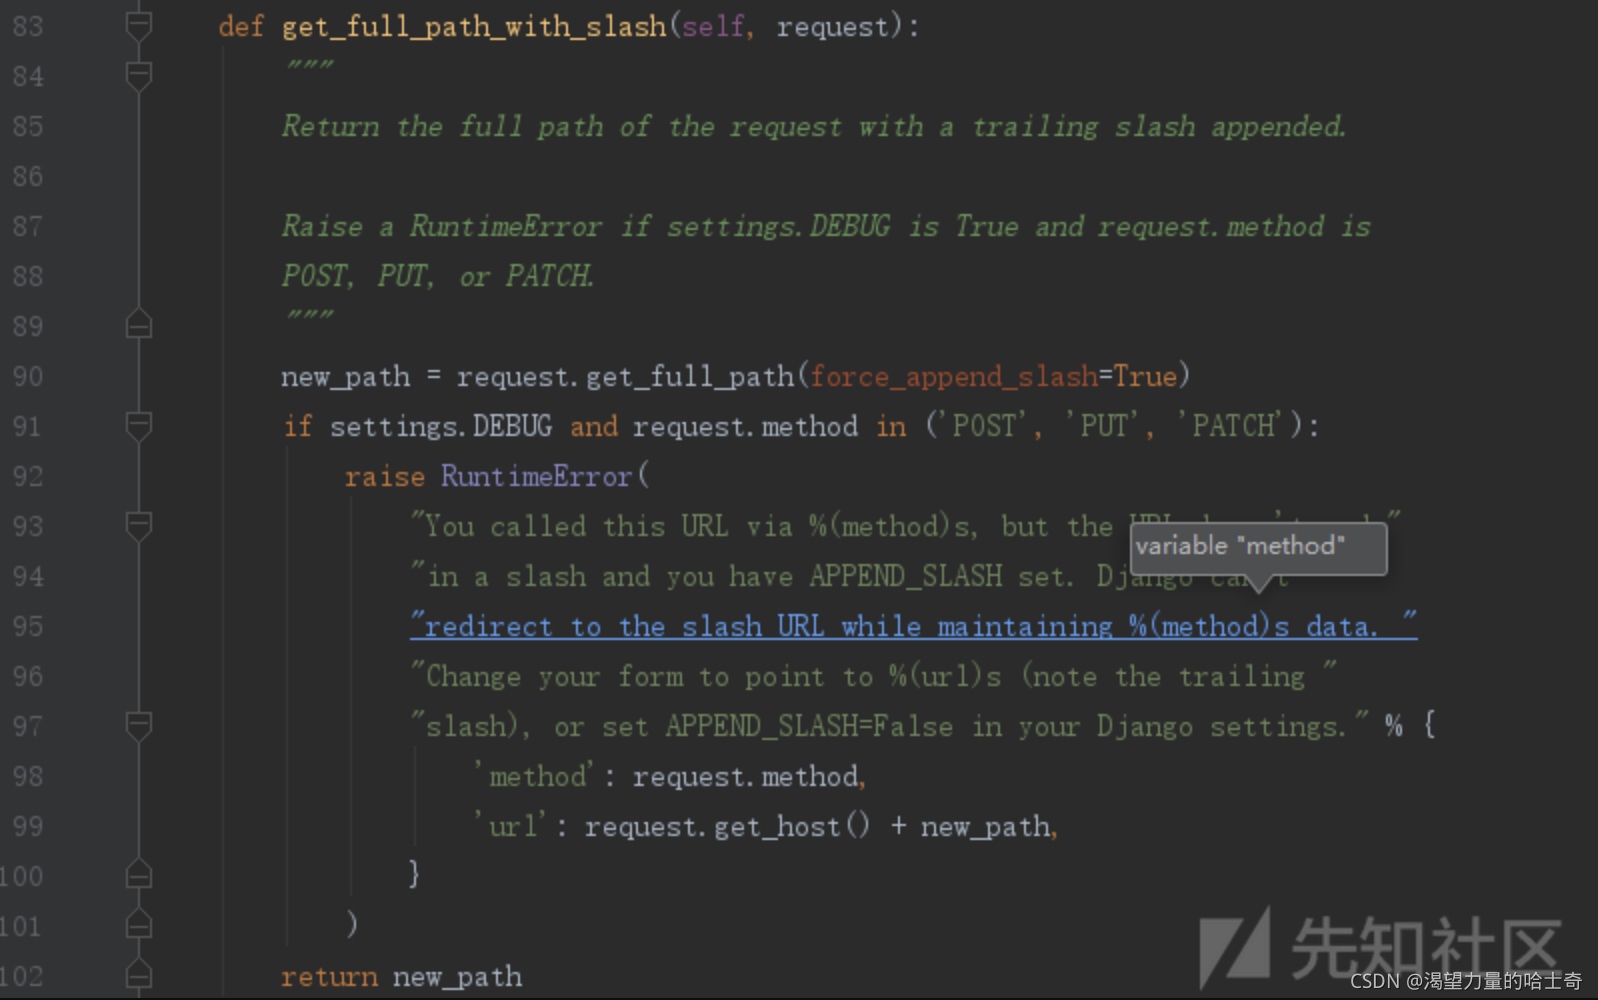Screen dimensions: 1598x1000
Task: Click line number 98 in the gutter
Action: tap(28, 776)
